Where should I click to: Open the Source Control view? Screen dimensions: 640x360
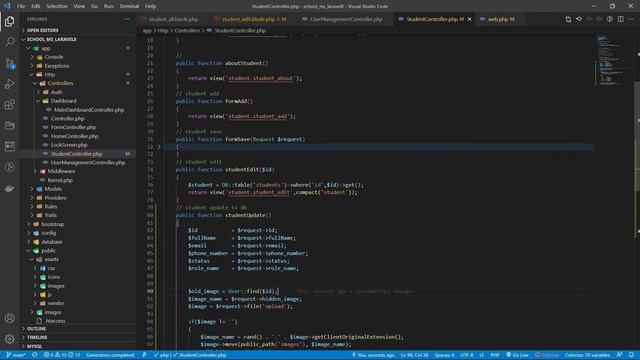(x=9, y=63)
